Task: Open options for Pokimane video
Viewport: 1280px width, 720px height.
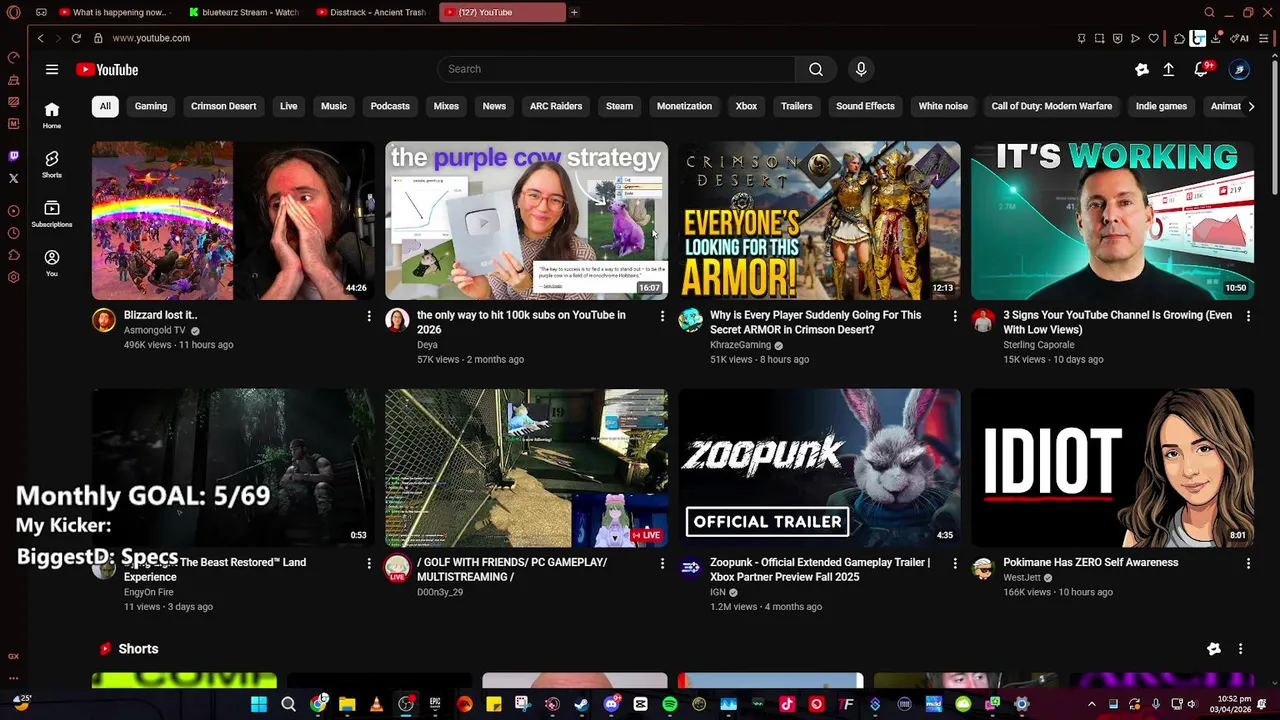Action: click(1248, 563)
